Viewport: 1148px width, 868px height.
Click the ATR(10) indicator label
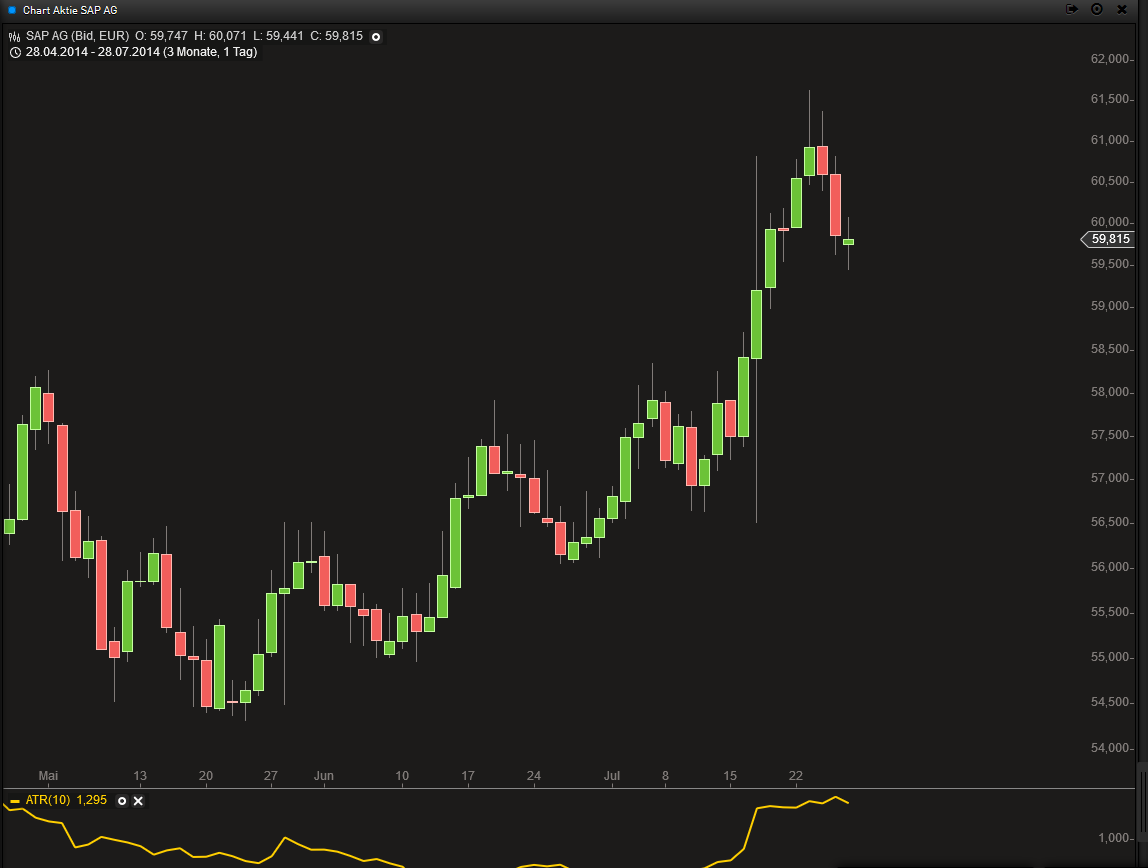click(x=47, y=801)
